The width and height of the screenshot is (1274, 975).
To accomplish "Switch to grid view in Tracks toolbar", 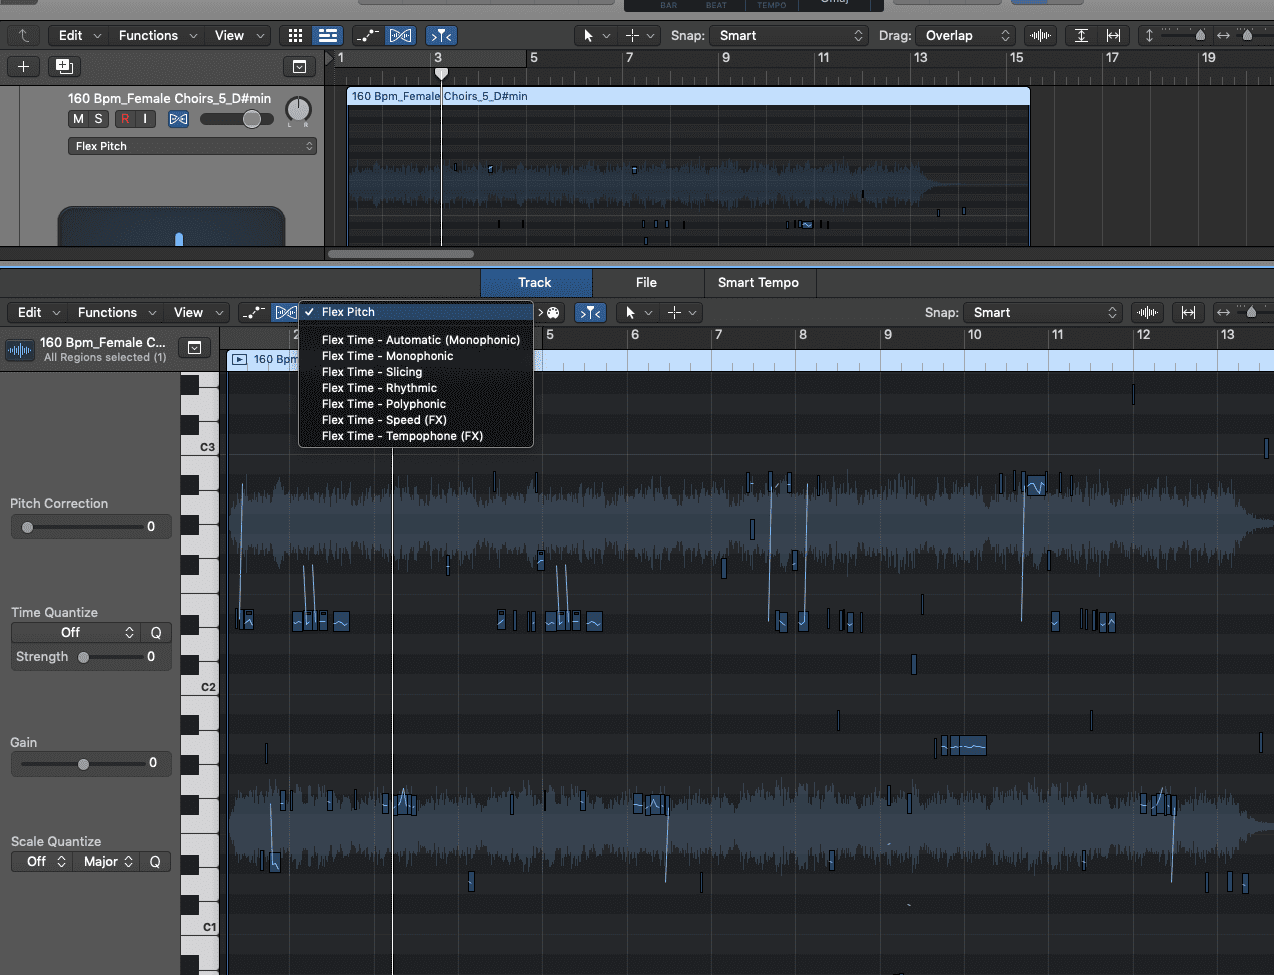I will click(x=295, y=35).
